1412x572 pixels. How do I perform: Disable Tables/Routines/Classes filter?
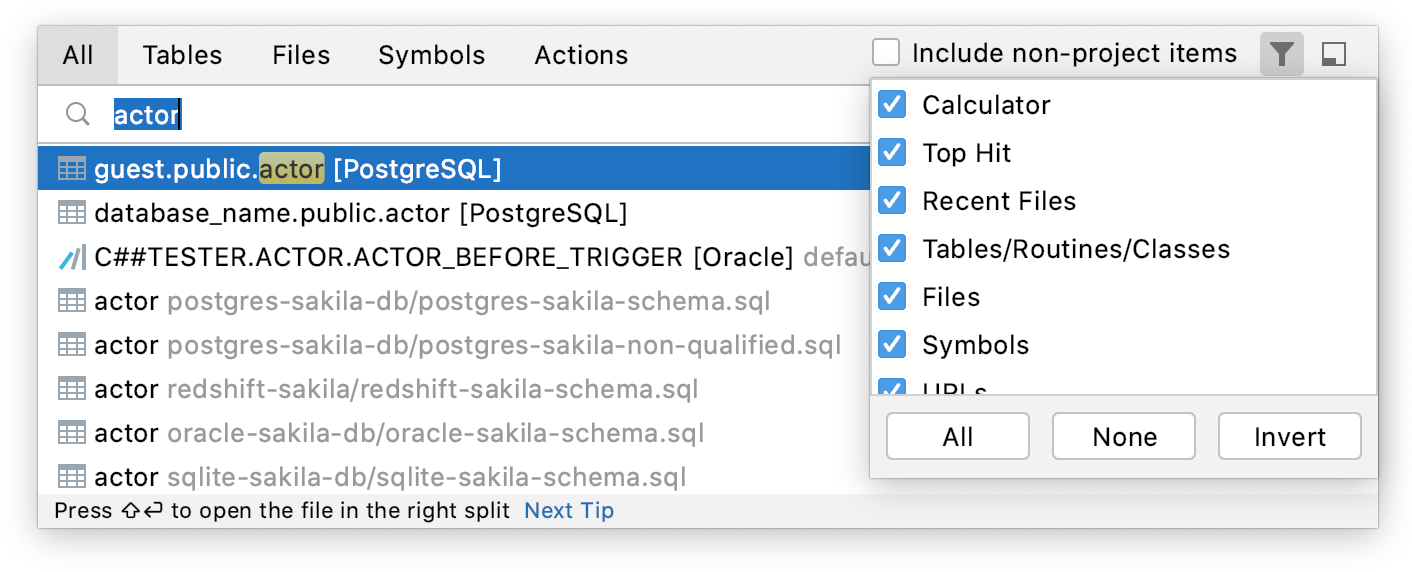891,248
